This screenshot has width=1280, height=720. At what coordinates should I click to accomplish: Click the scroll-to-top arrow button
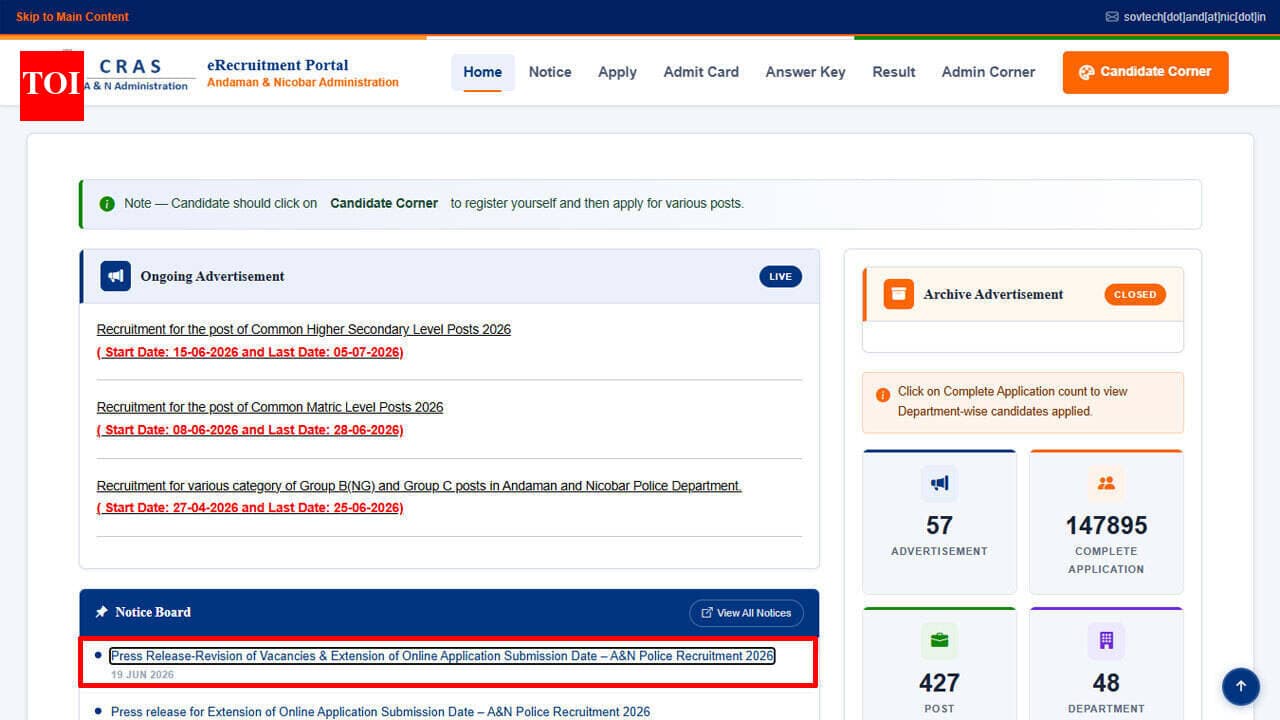tap(1241, 686)
